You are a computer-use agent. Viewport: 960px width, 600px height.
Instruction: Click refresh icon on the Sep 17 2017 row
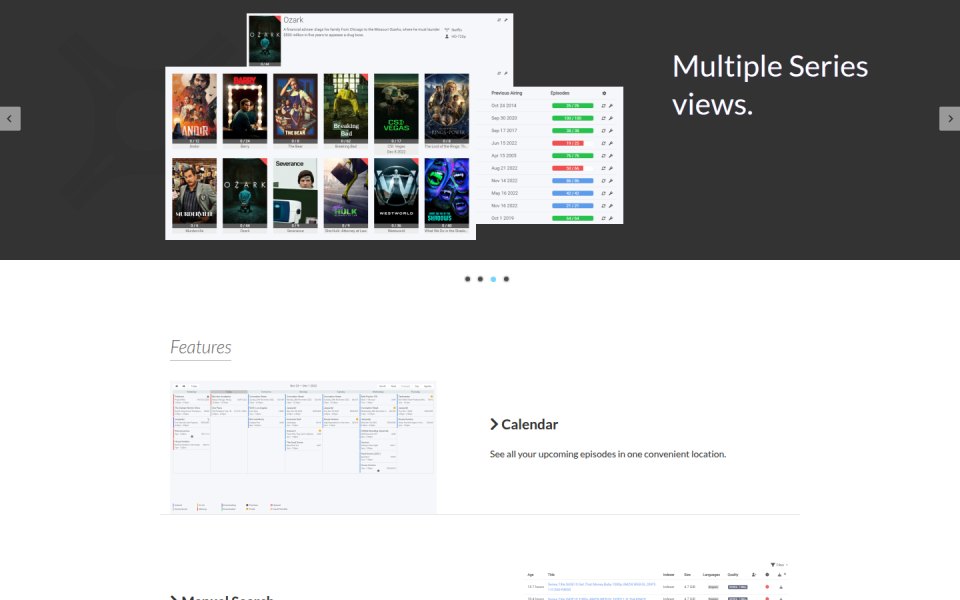(x=604, y=131)
